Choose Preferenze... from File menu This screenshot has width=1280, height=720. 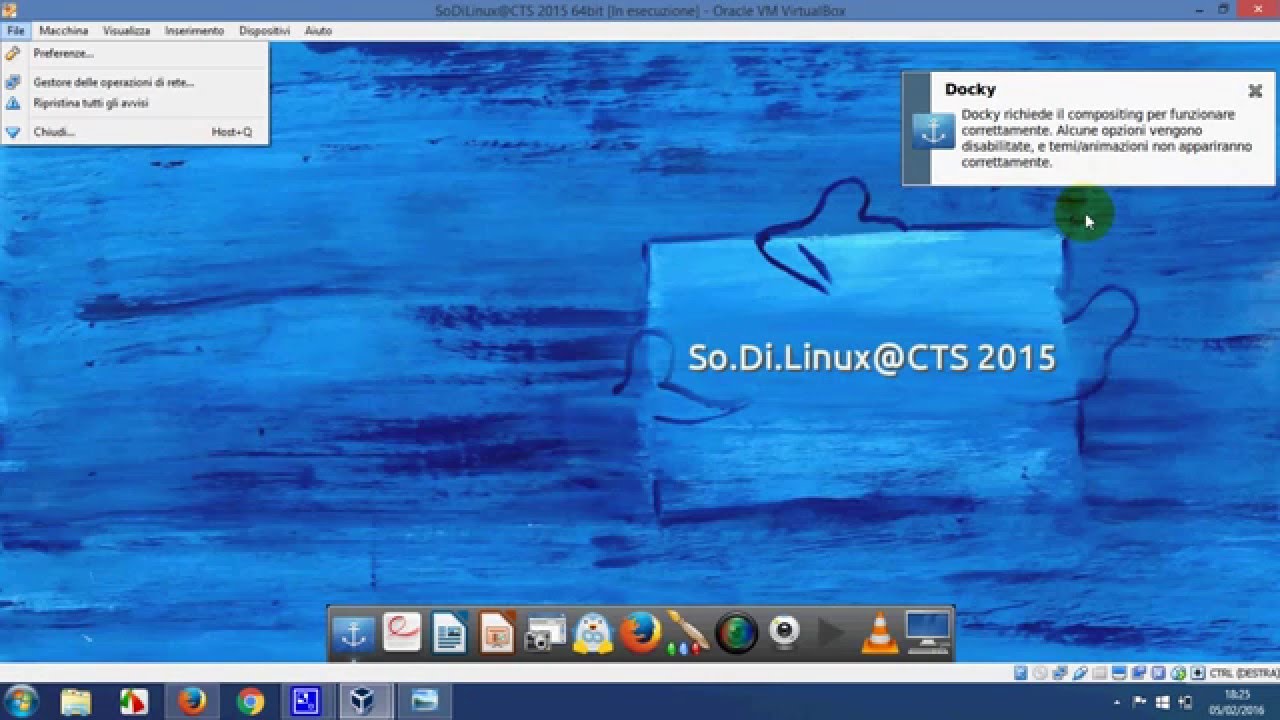click(x=134, y=53)
